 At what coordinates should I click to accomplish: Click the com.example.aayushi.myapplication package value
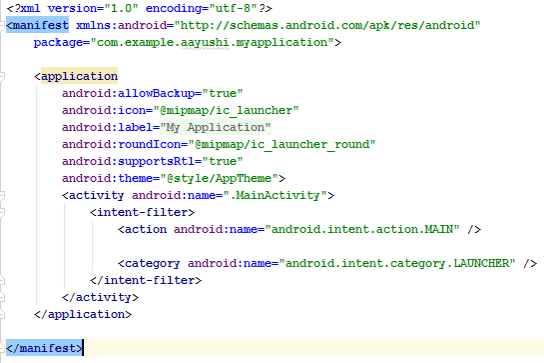pyautogui.click(x=212, y=42)
